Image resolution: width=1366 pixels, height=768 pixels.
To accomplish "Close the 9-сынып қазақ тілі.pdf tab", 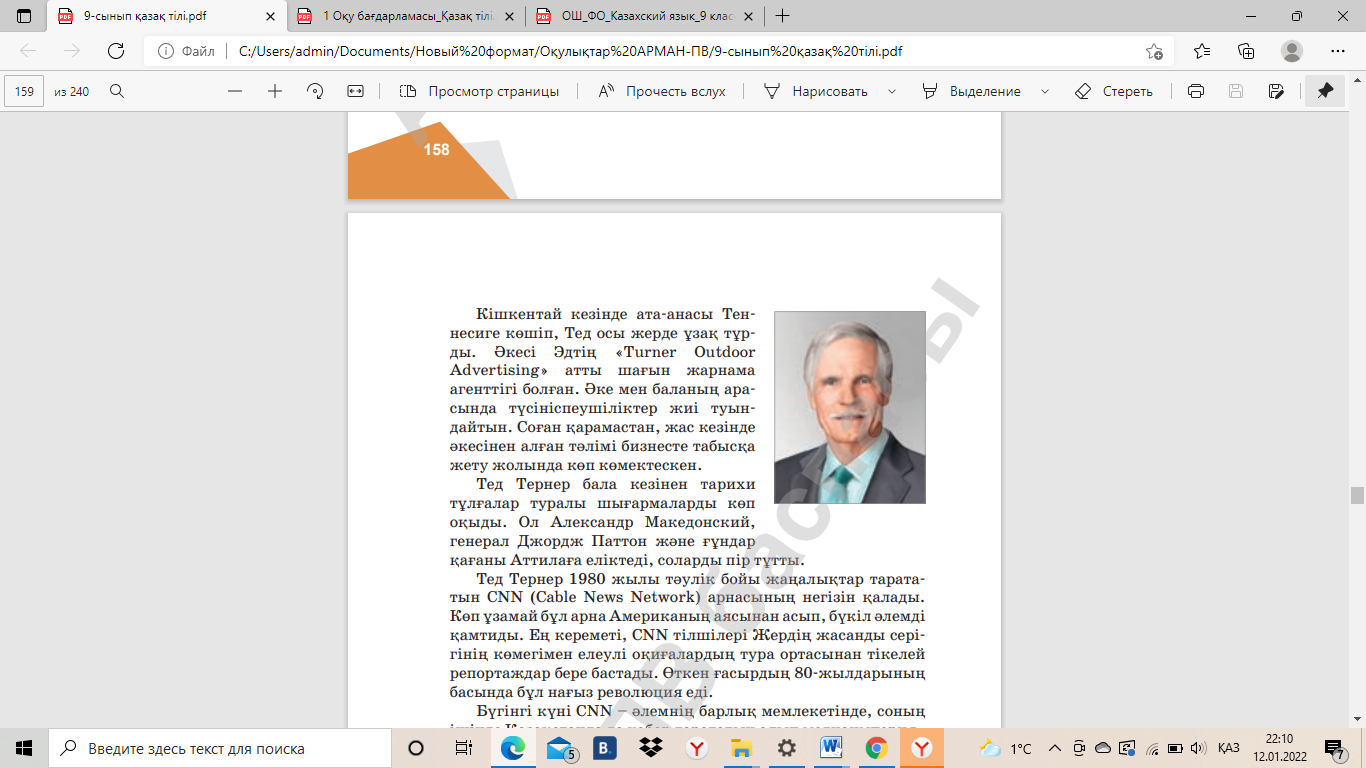I will coord(269,16).
